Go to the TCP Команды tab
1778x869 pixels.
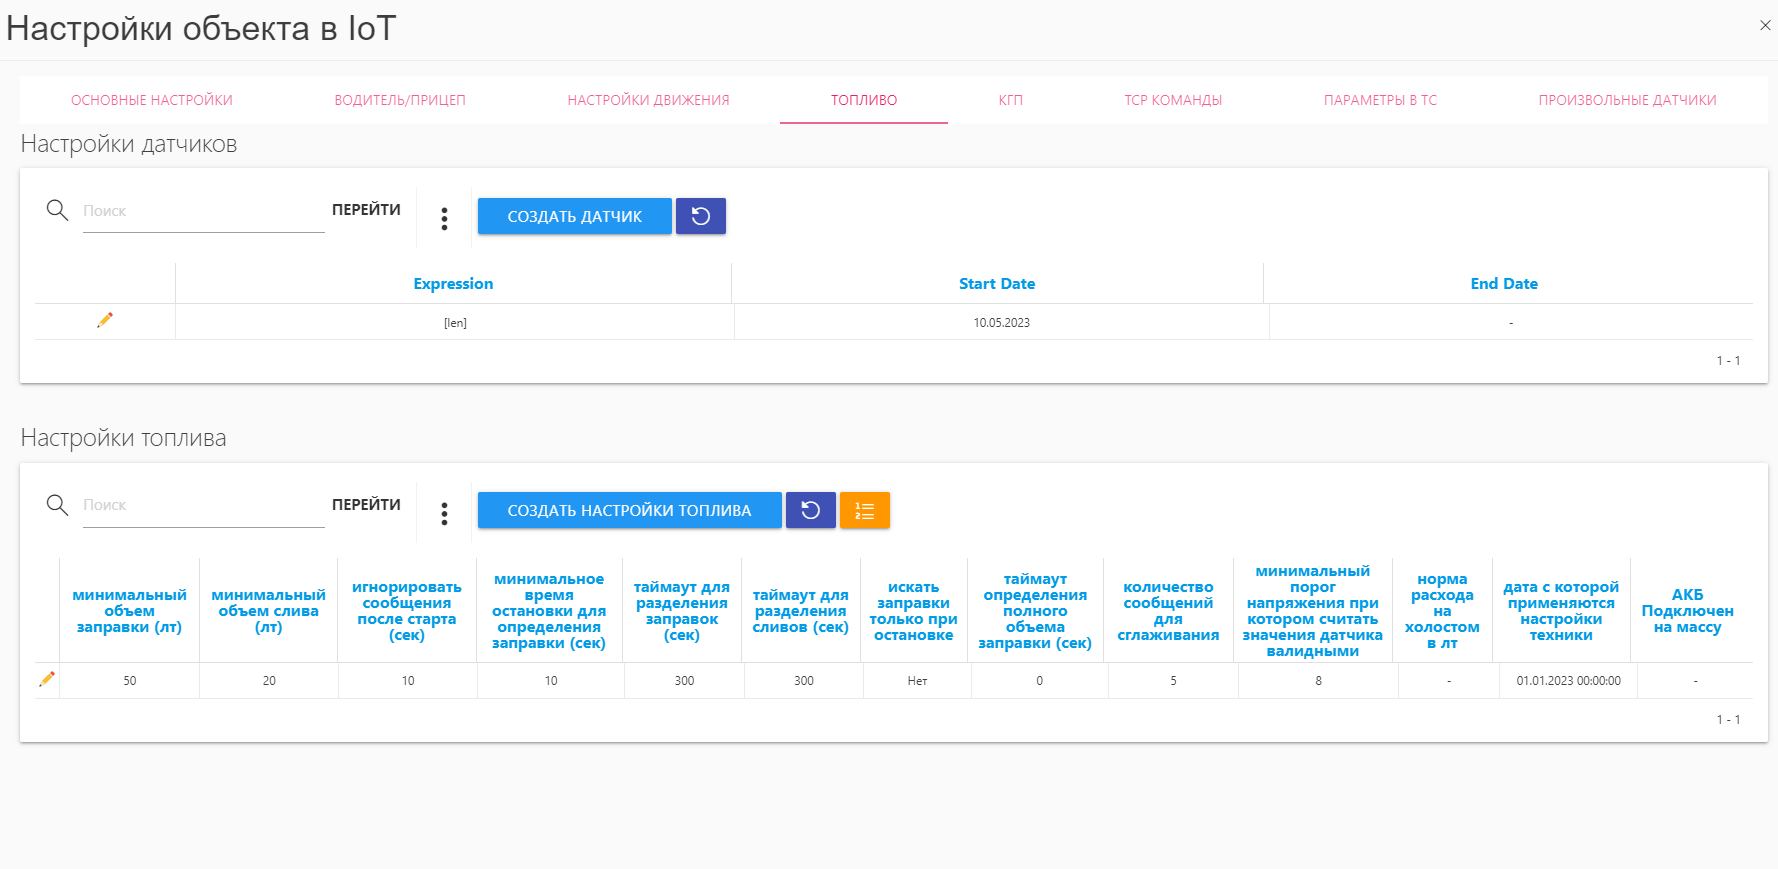(1173, 100)
